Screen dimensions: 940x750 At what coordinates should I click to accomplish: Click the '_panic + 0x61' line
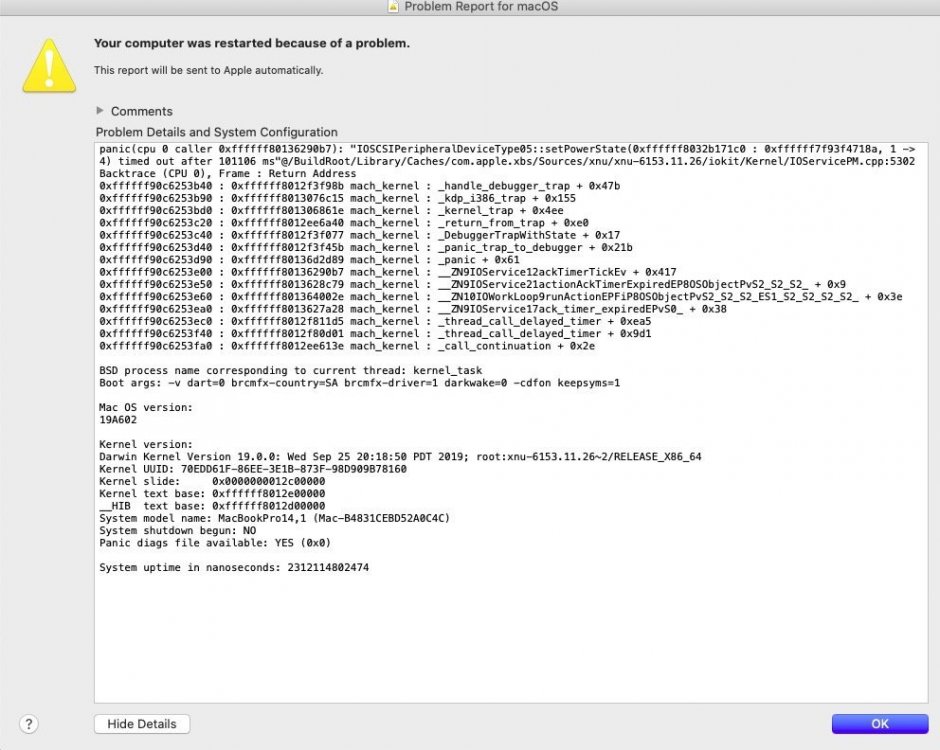click(x=309, y=260)
